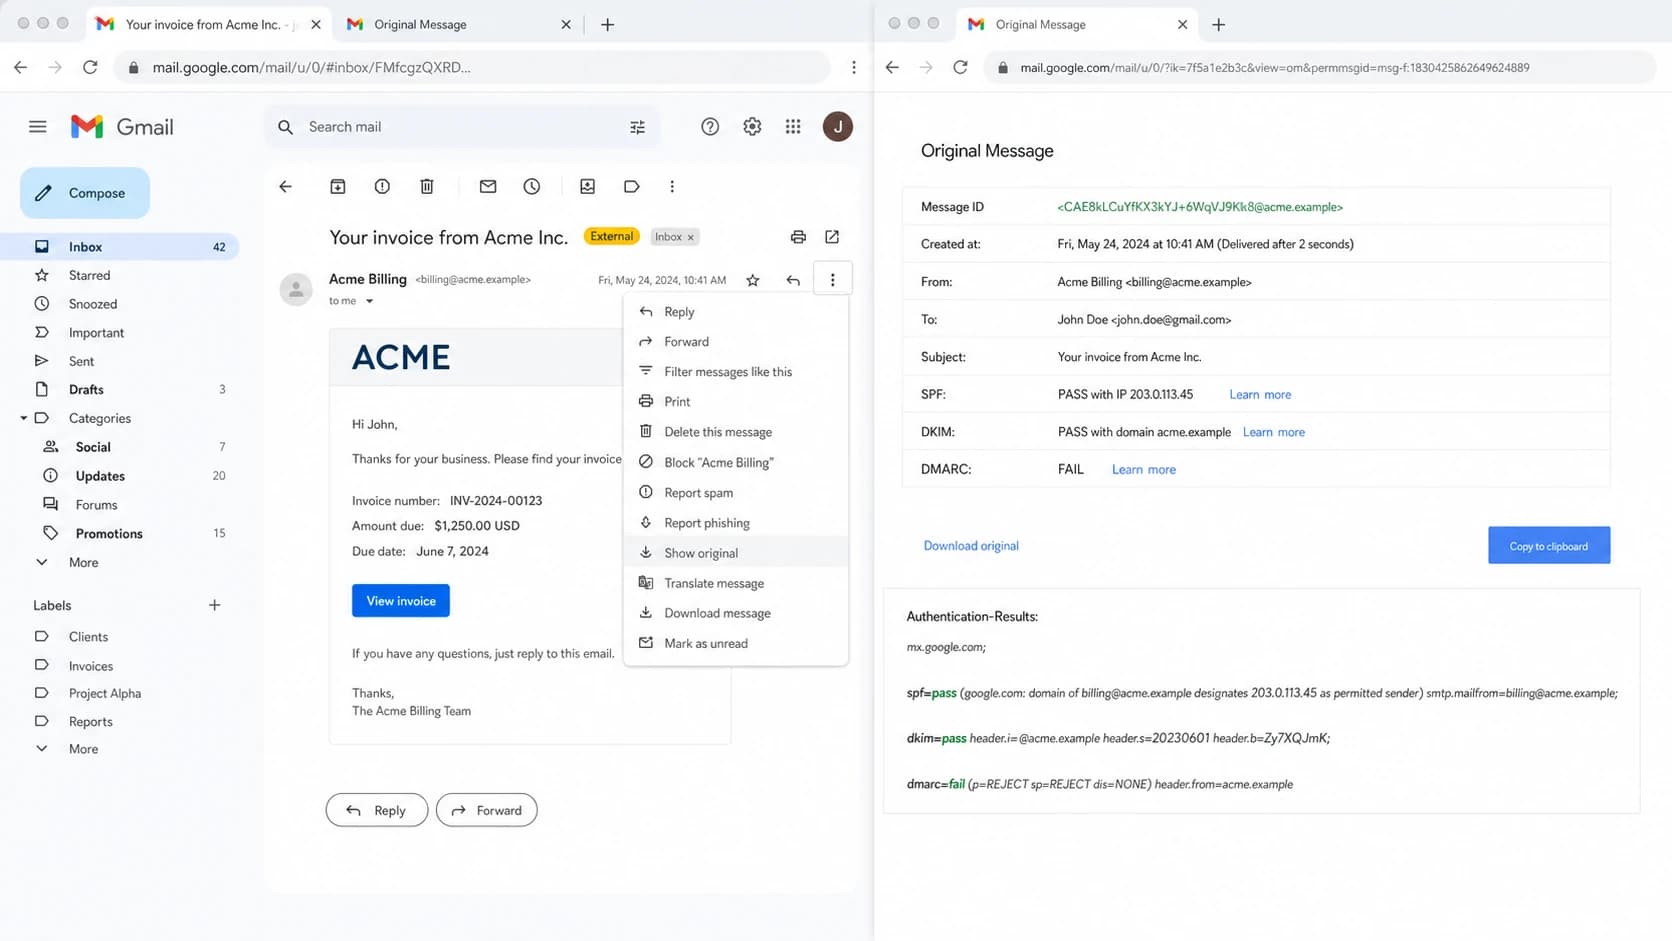The height and width of the screenshot is (941, 1672).
Task: Open DKIM Learn more link
Action: [x=1274, y=432]
